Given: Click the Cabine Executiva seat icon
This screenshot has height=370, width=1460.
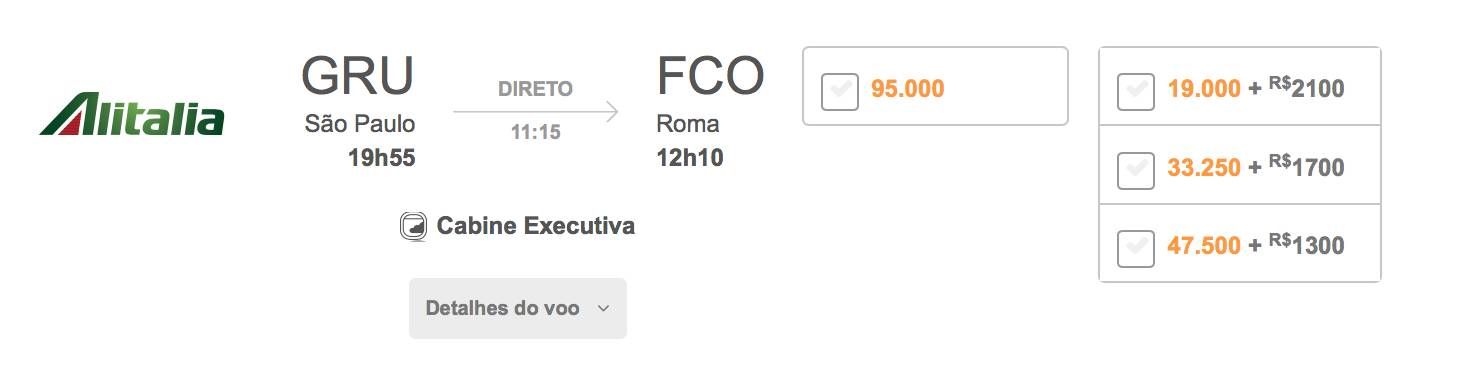Looking at the screenshot, I should click(413, 227).
